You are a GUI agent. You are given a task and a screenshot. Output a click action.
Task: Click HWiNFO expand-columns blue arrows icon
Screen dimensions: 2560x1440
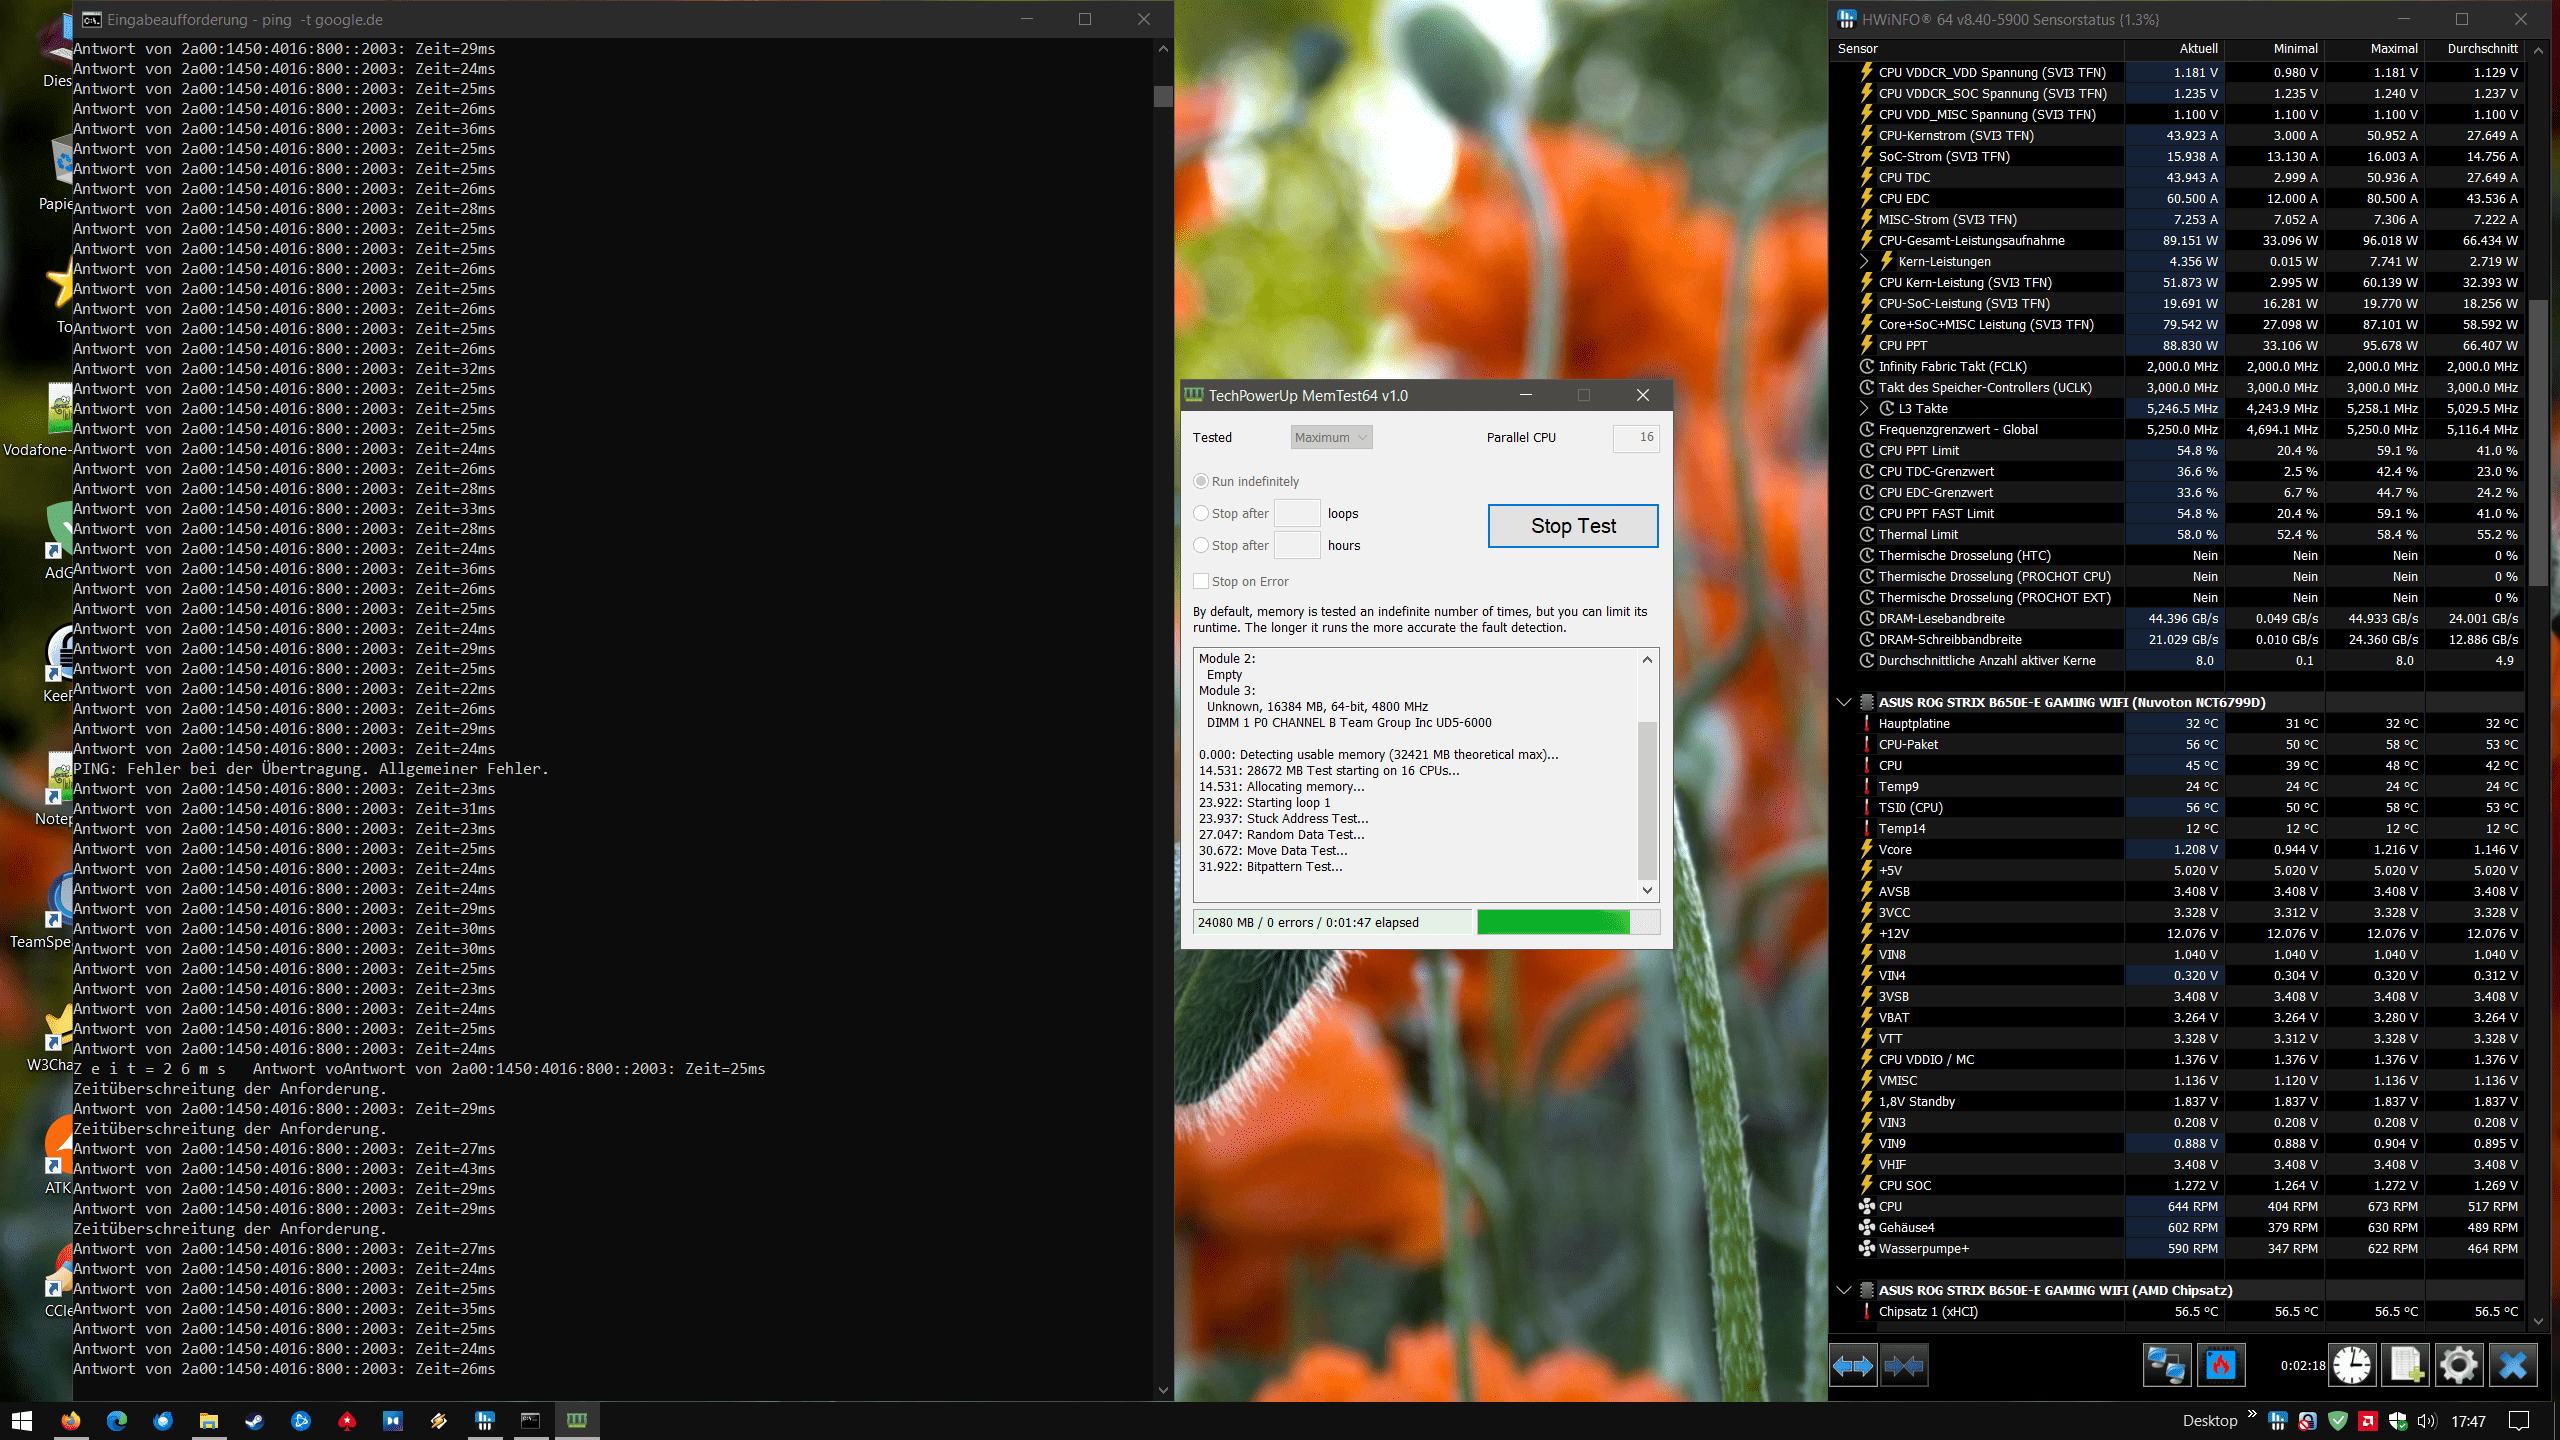tap(1852, 1366)
